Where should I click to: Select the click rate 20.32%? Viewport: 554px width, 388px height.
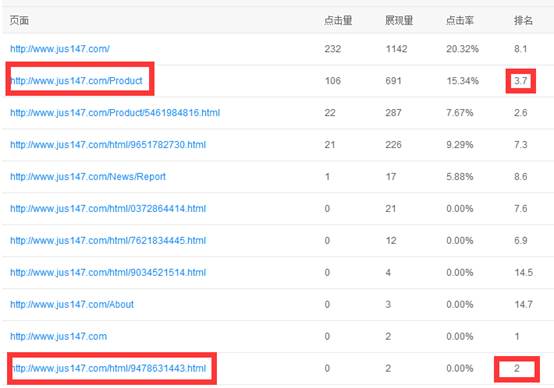[x=462, y=49]
